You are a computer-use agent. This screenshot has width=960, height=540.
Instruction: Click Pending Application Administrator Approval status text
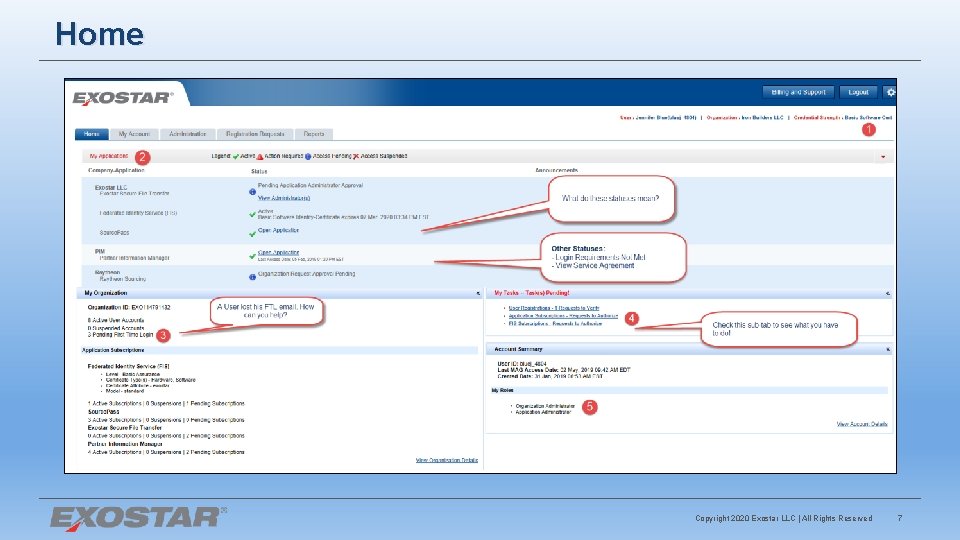(310, 186)
